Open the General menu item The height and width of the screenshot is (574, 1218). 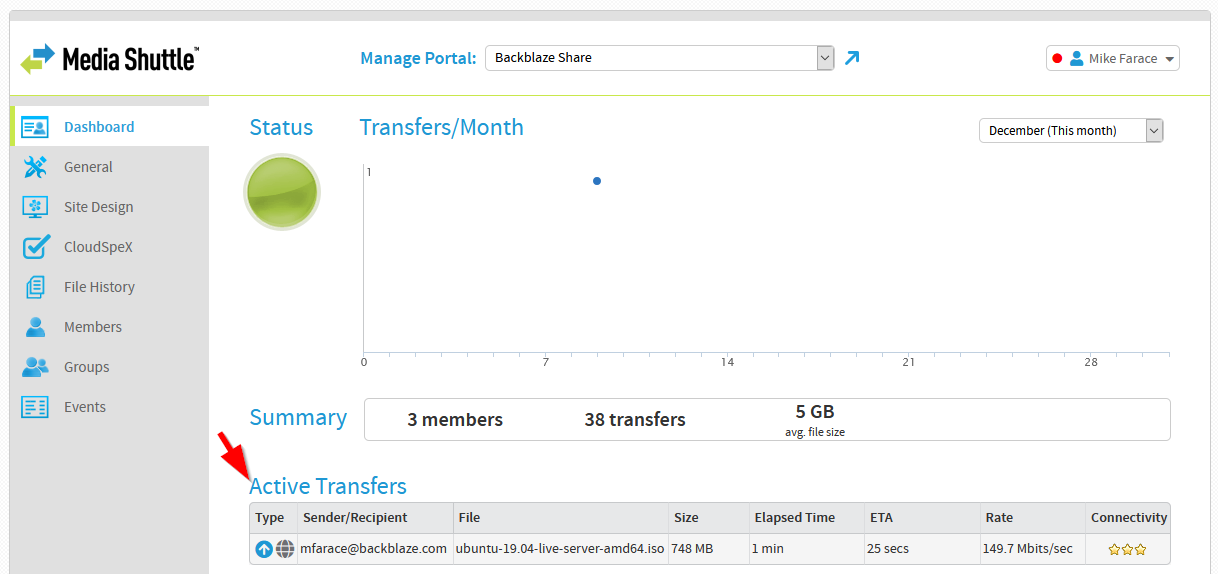point(88,167)
